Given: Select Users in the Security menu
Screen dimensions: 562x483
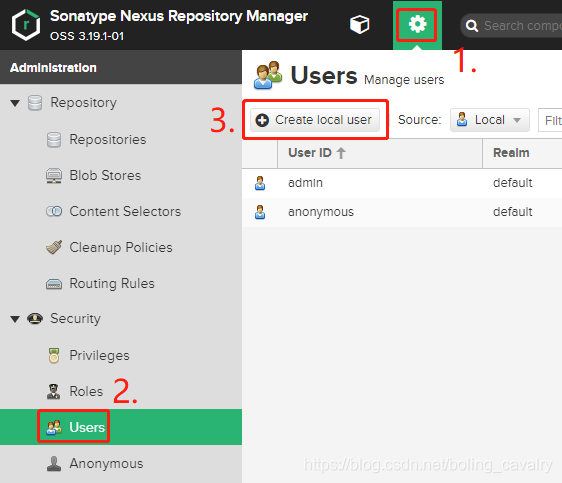Looking at the screenshot, I should [121, 427].
